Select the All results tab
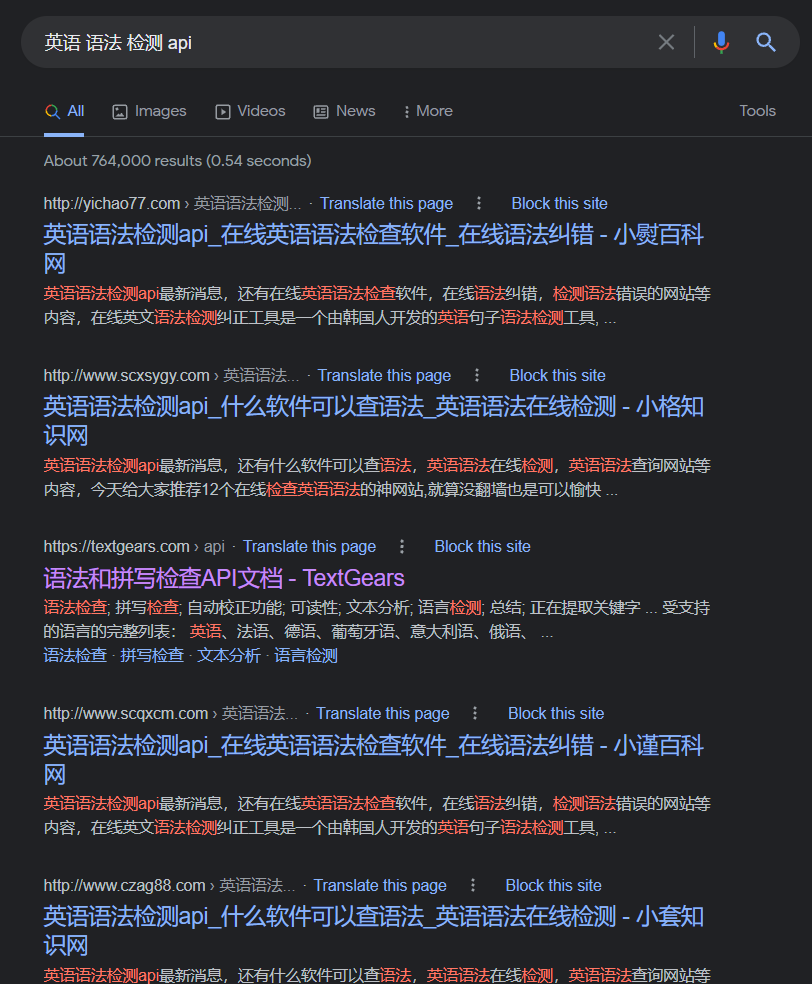The image size is (812, 984). [64, 111]
